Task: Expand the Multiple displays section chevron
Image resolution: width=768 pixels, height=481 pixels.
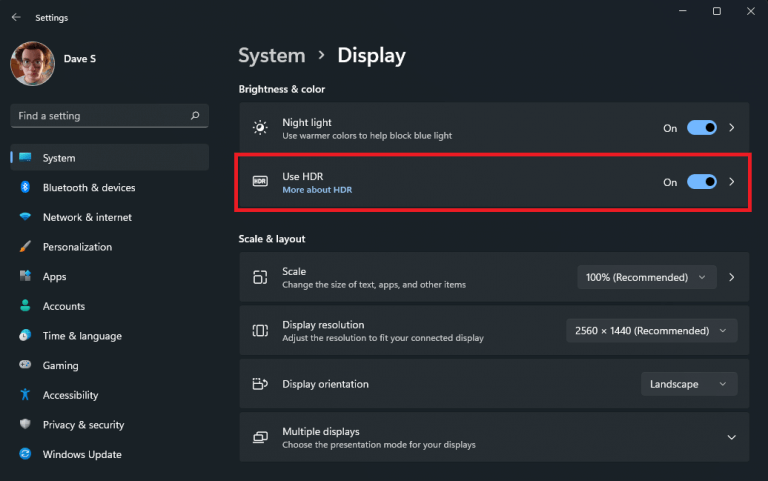Action: (731, 437)
